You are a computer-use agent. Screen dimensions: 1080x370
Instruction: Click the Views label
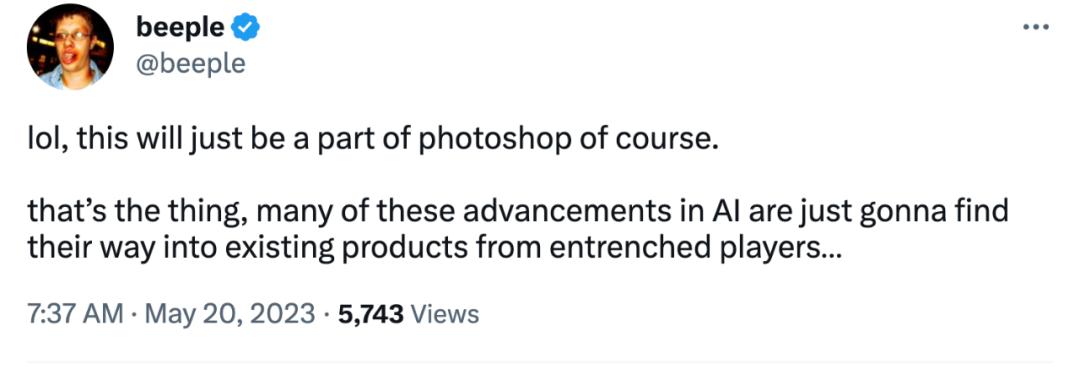444,314
